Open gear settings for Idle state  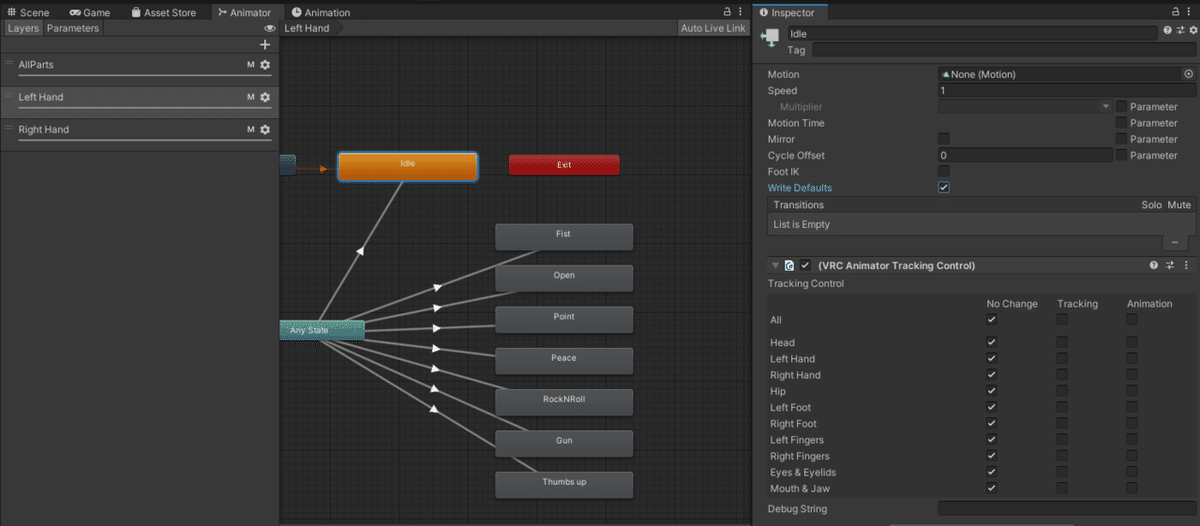pyautogui.click(x=1192, y=32)
